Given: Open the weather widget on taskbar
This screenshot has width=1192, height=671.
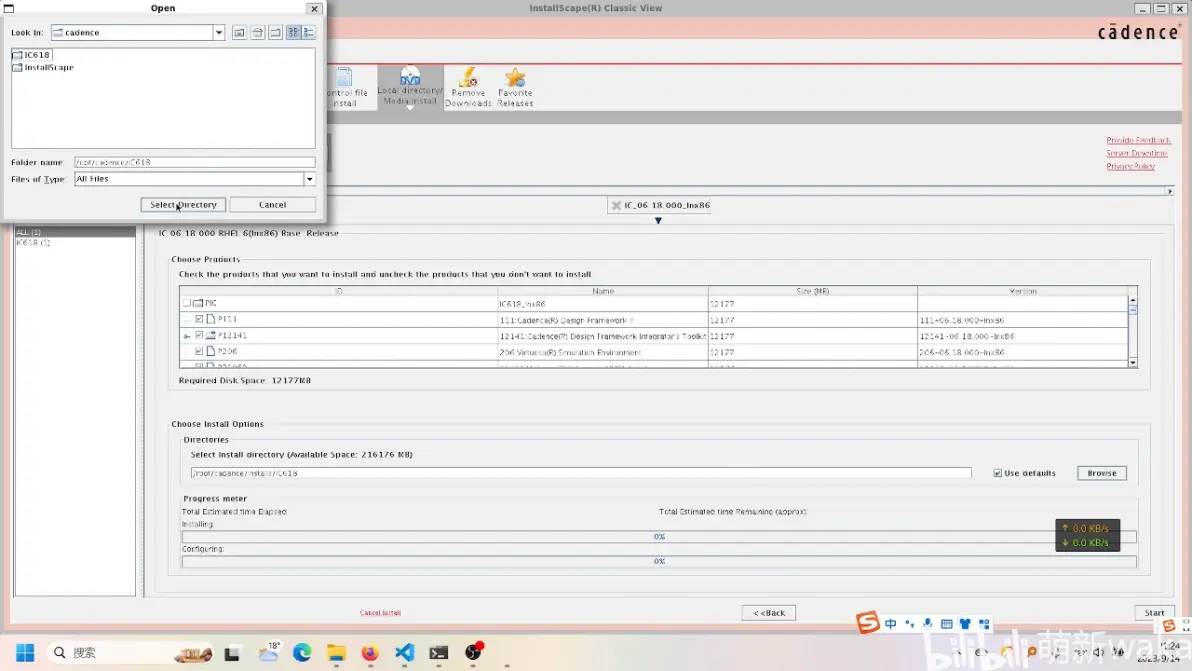Looking at the screenshot, I should tap(269, 653).
